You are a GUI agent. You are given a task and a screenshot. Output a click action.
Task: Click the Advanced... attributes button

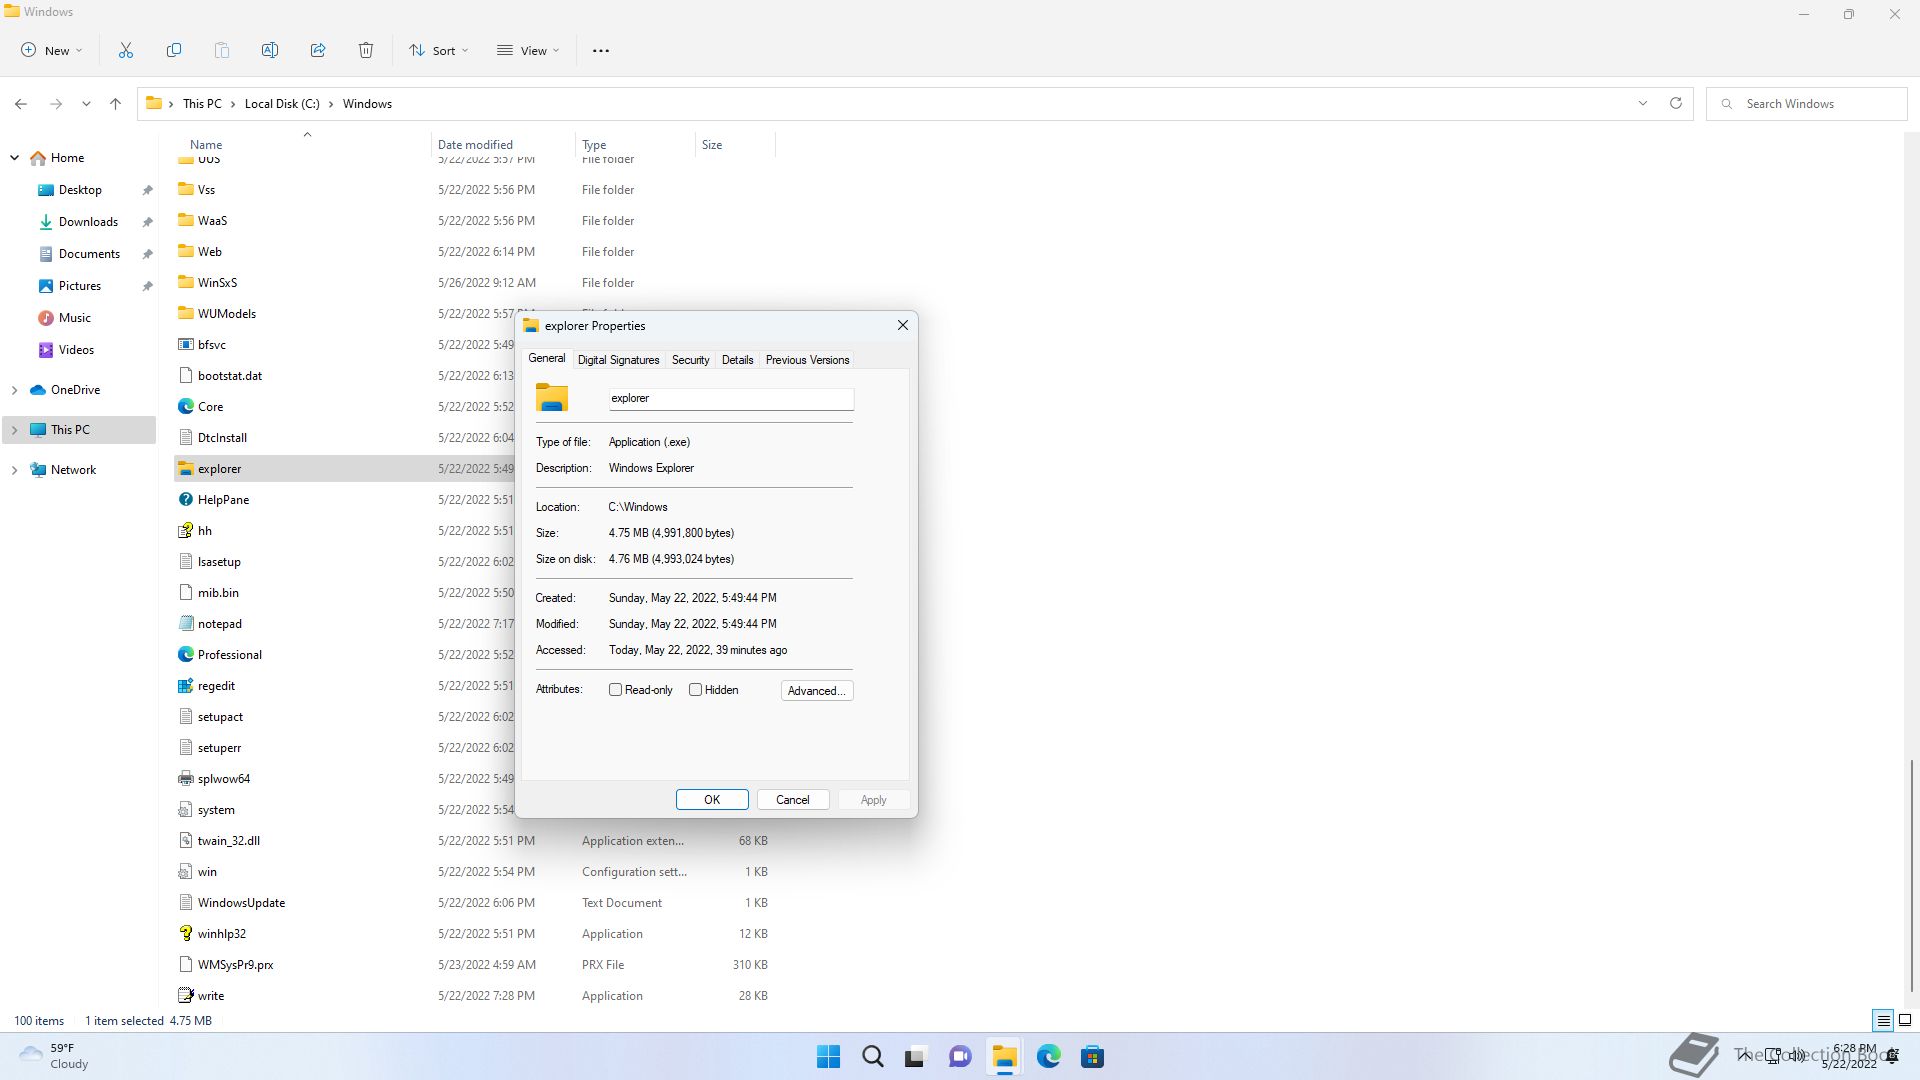pos(816,691)
